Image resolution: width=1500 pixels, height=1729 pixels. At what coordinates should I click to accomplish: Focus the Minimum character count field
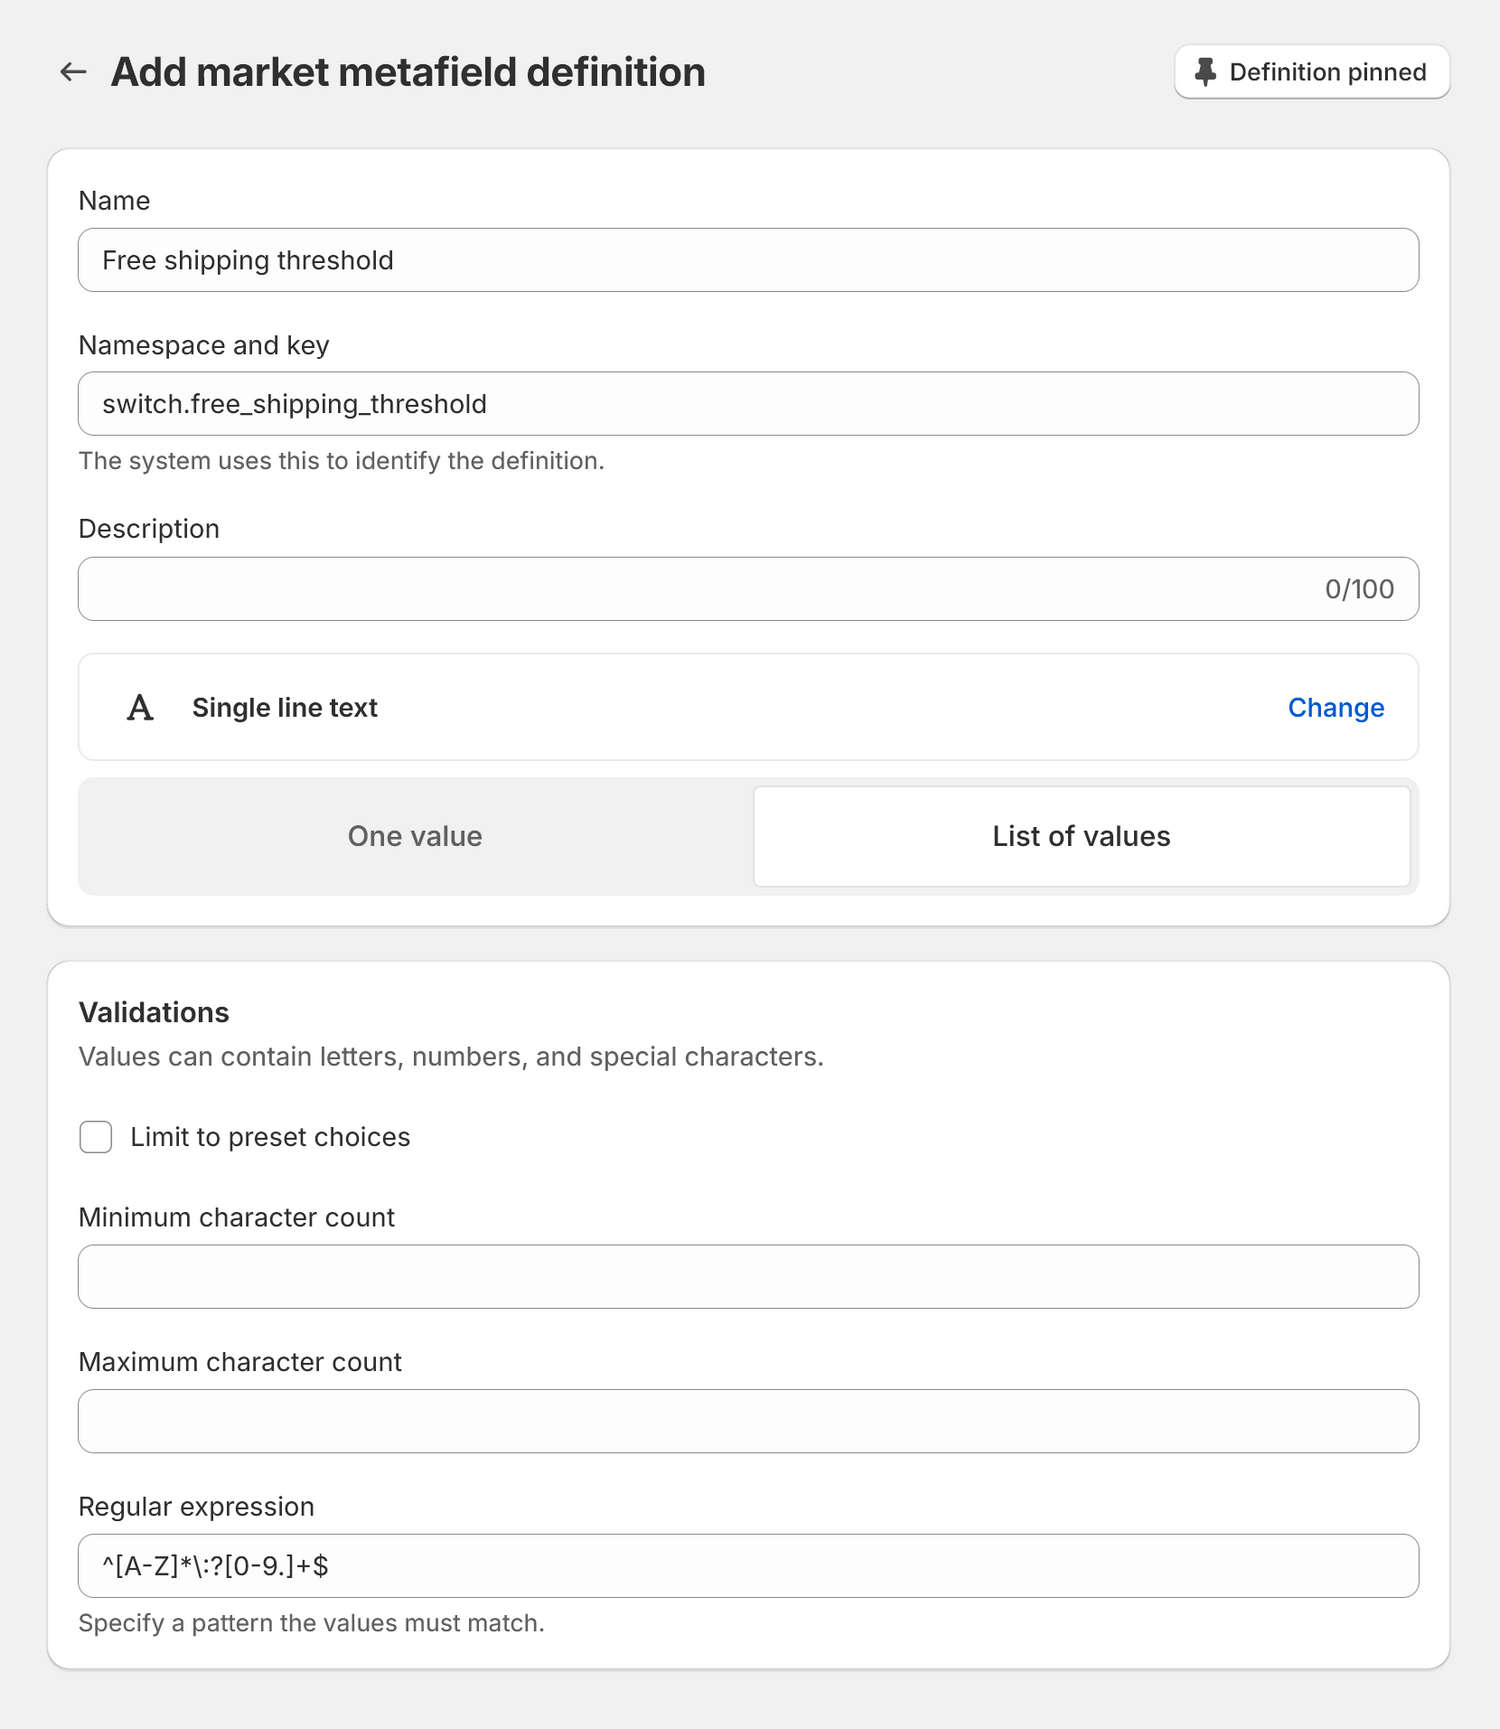tap(748, 1277)
